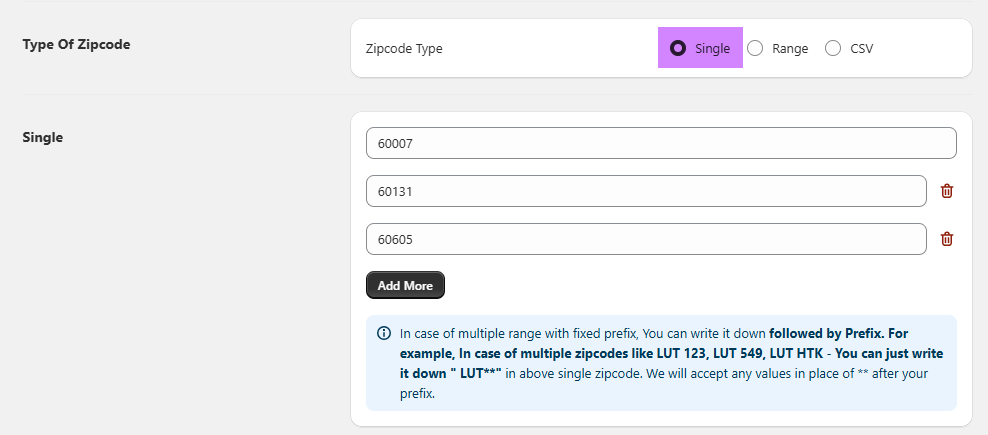Image resolution: width=988 pixels, height=435 pixels.
Task: Select the CSV radio option
Action: (x=833, y=48)
